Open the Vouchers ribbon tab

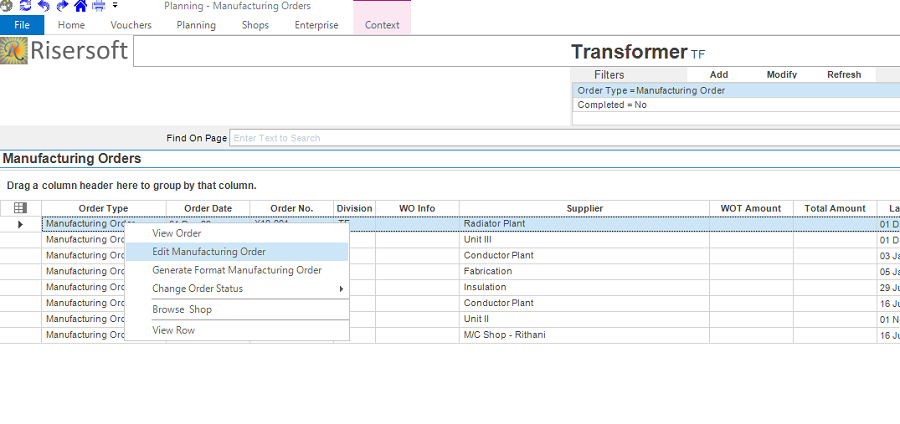131,25
